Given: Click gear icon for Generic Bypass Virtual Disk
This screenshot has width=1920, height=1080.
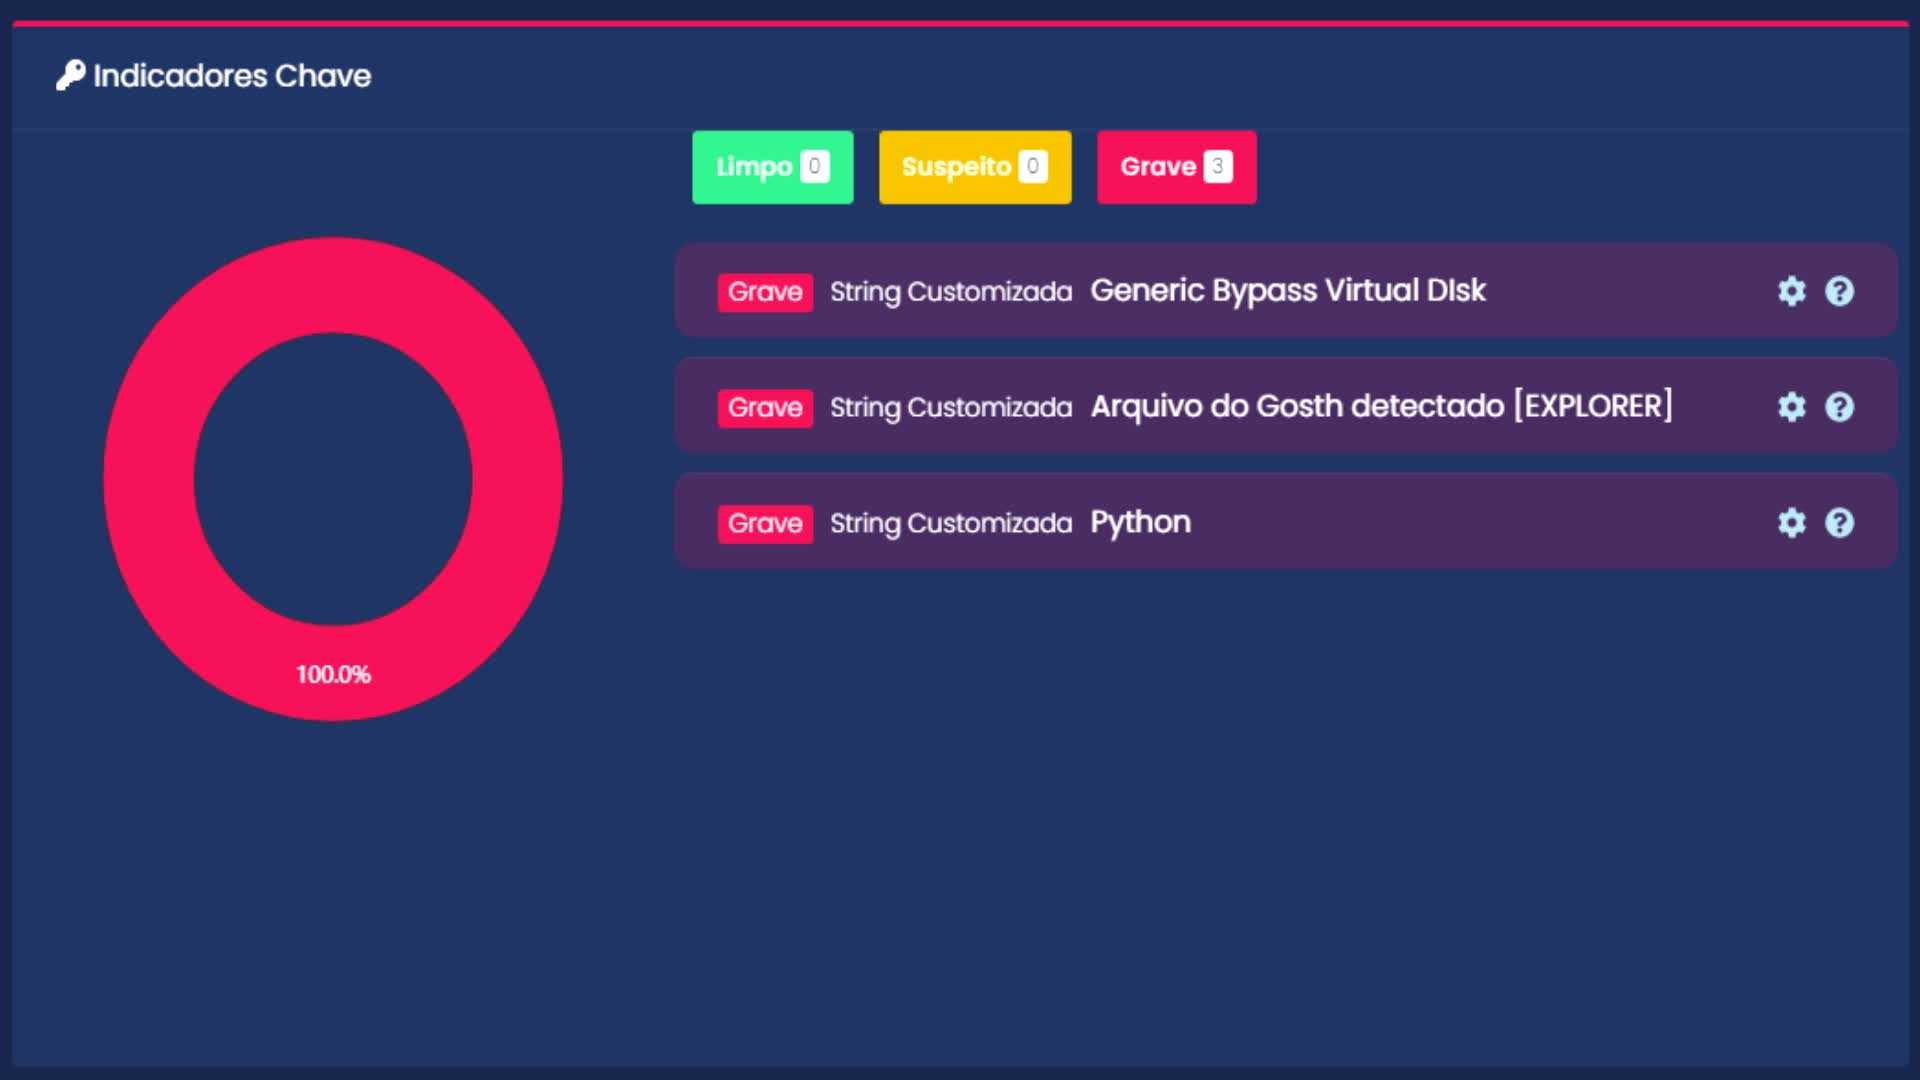Looking at the screenshot, I should point(1791,291).
